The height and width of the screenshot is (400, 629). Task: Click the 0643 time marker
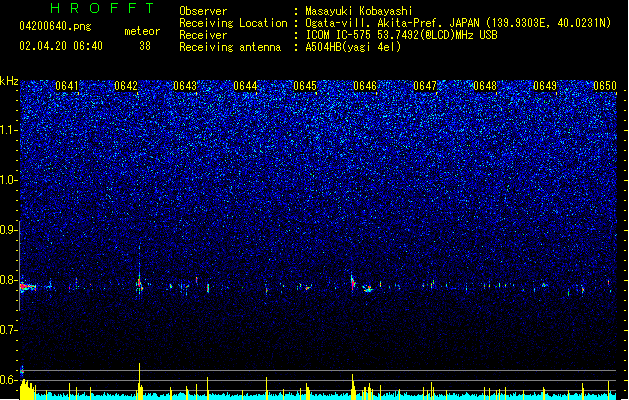pyautogui.click(x=185, y=86)
